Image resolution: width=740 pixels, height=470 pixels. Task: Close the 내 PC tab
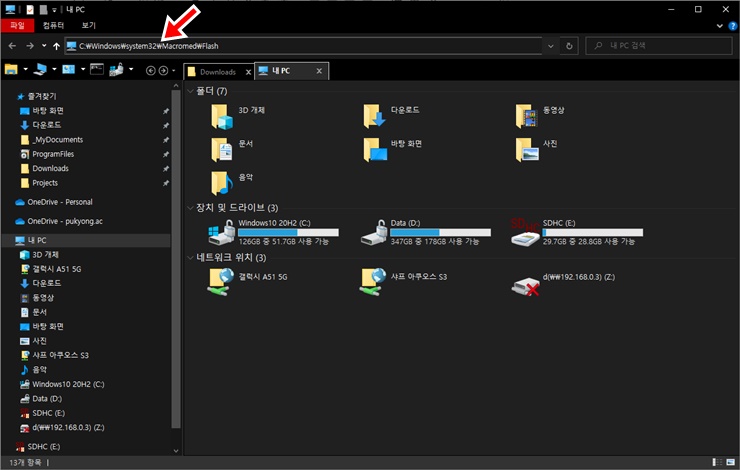[x=319, y=71]
